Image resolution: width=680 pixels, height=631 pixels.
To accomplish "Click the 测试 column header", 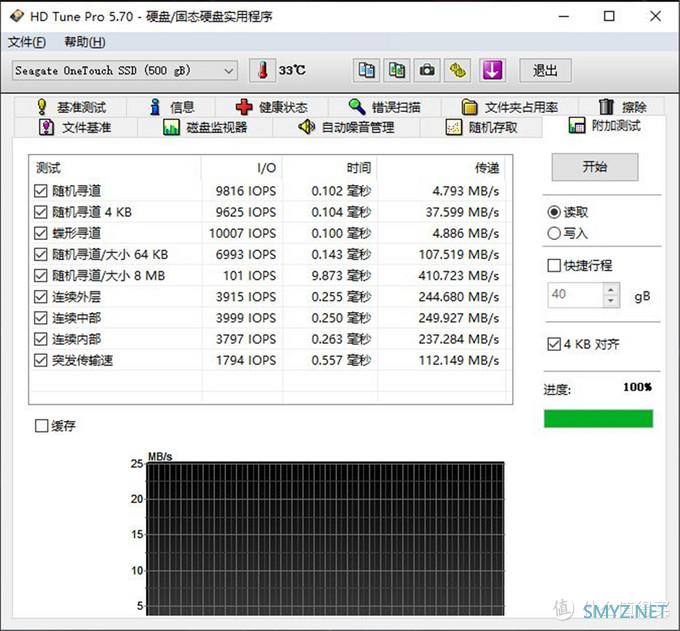I will (x=115, y=168).
